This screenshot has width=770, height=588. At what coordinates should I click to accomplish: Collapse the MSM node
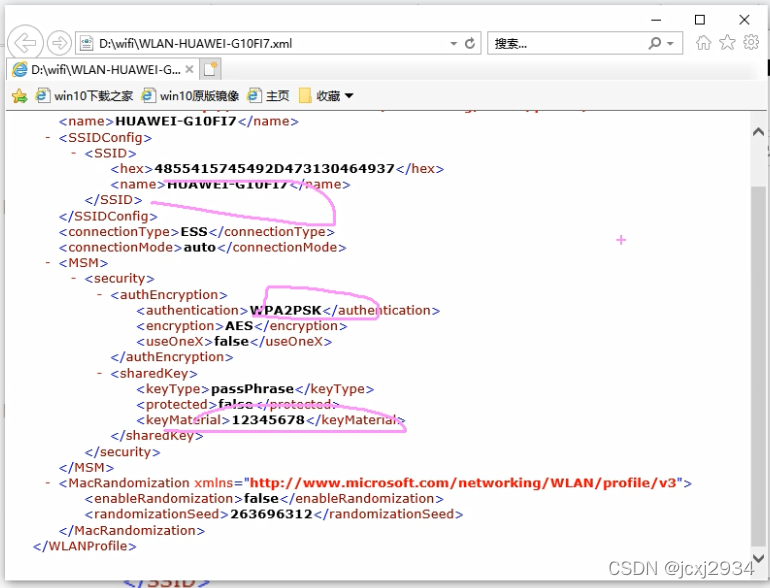(x=48, y=263)
